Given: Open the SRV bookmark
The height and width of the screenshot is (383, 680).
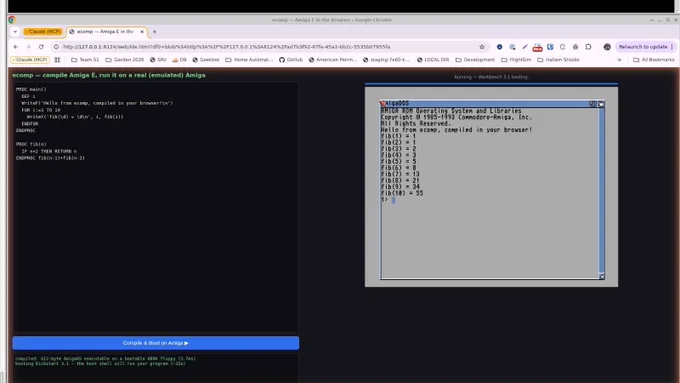Looking at the screenshot, I should [x=158, y=60].
